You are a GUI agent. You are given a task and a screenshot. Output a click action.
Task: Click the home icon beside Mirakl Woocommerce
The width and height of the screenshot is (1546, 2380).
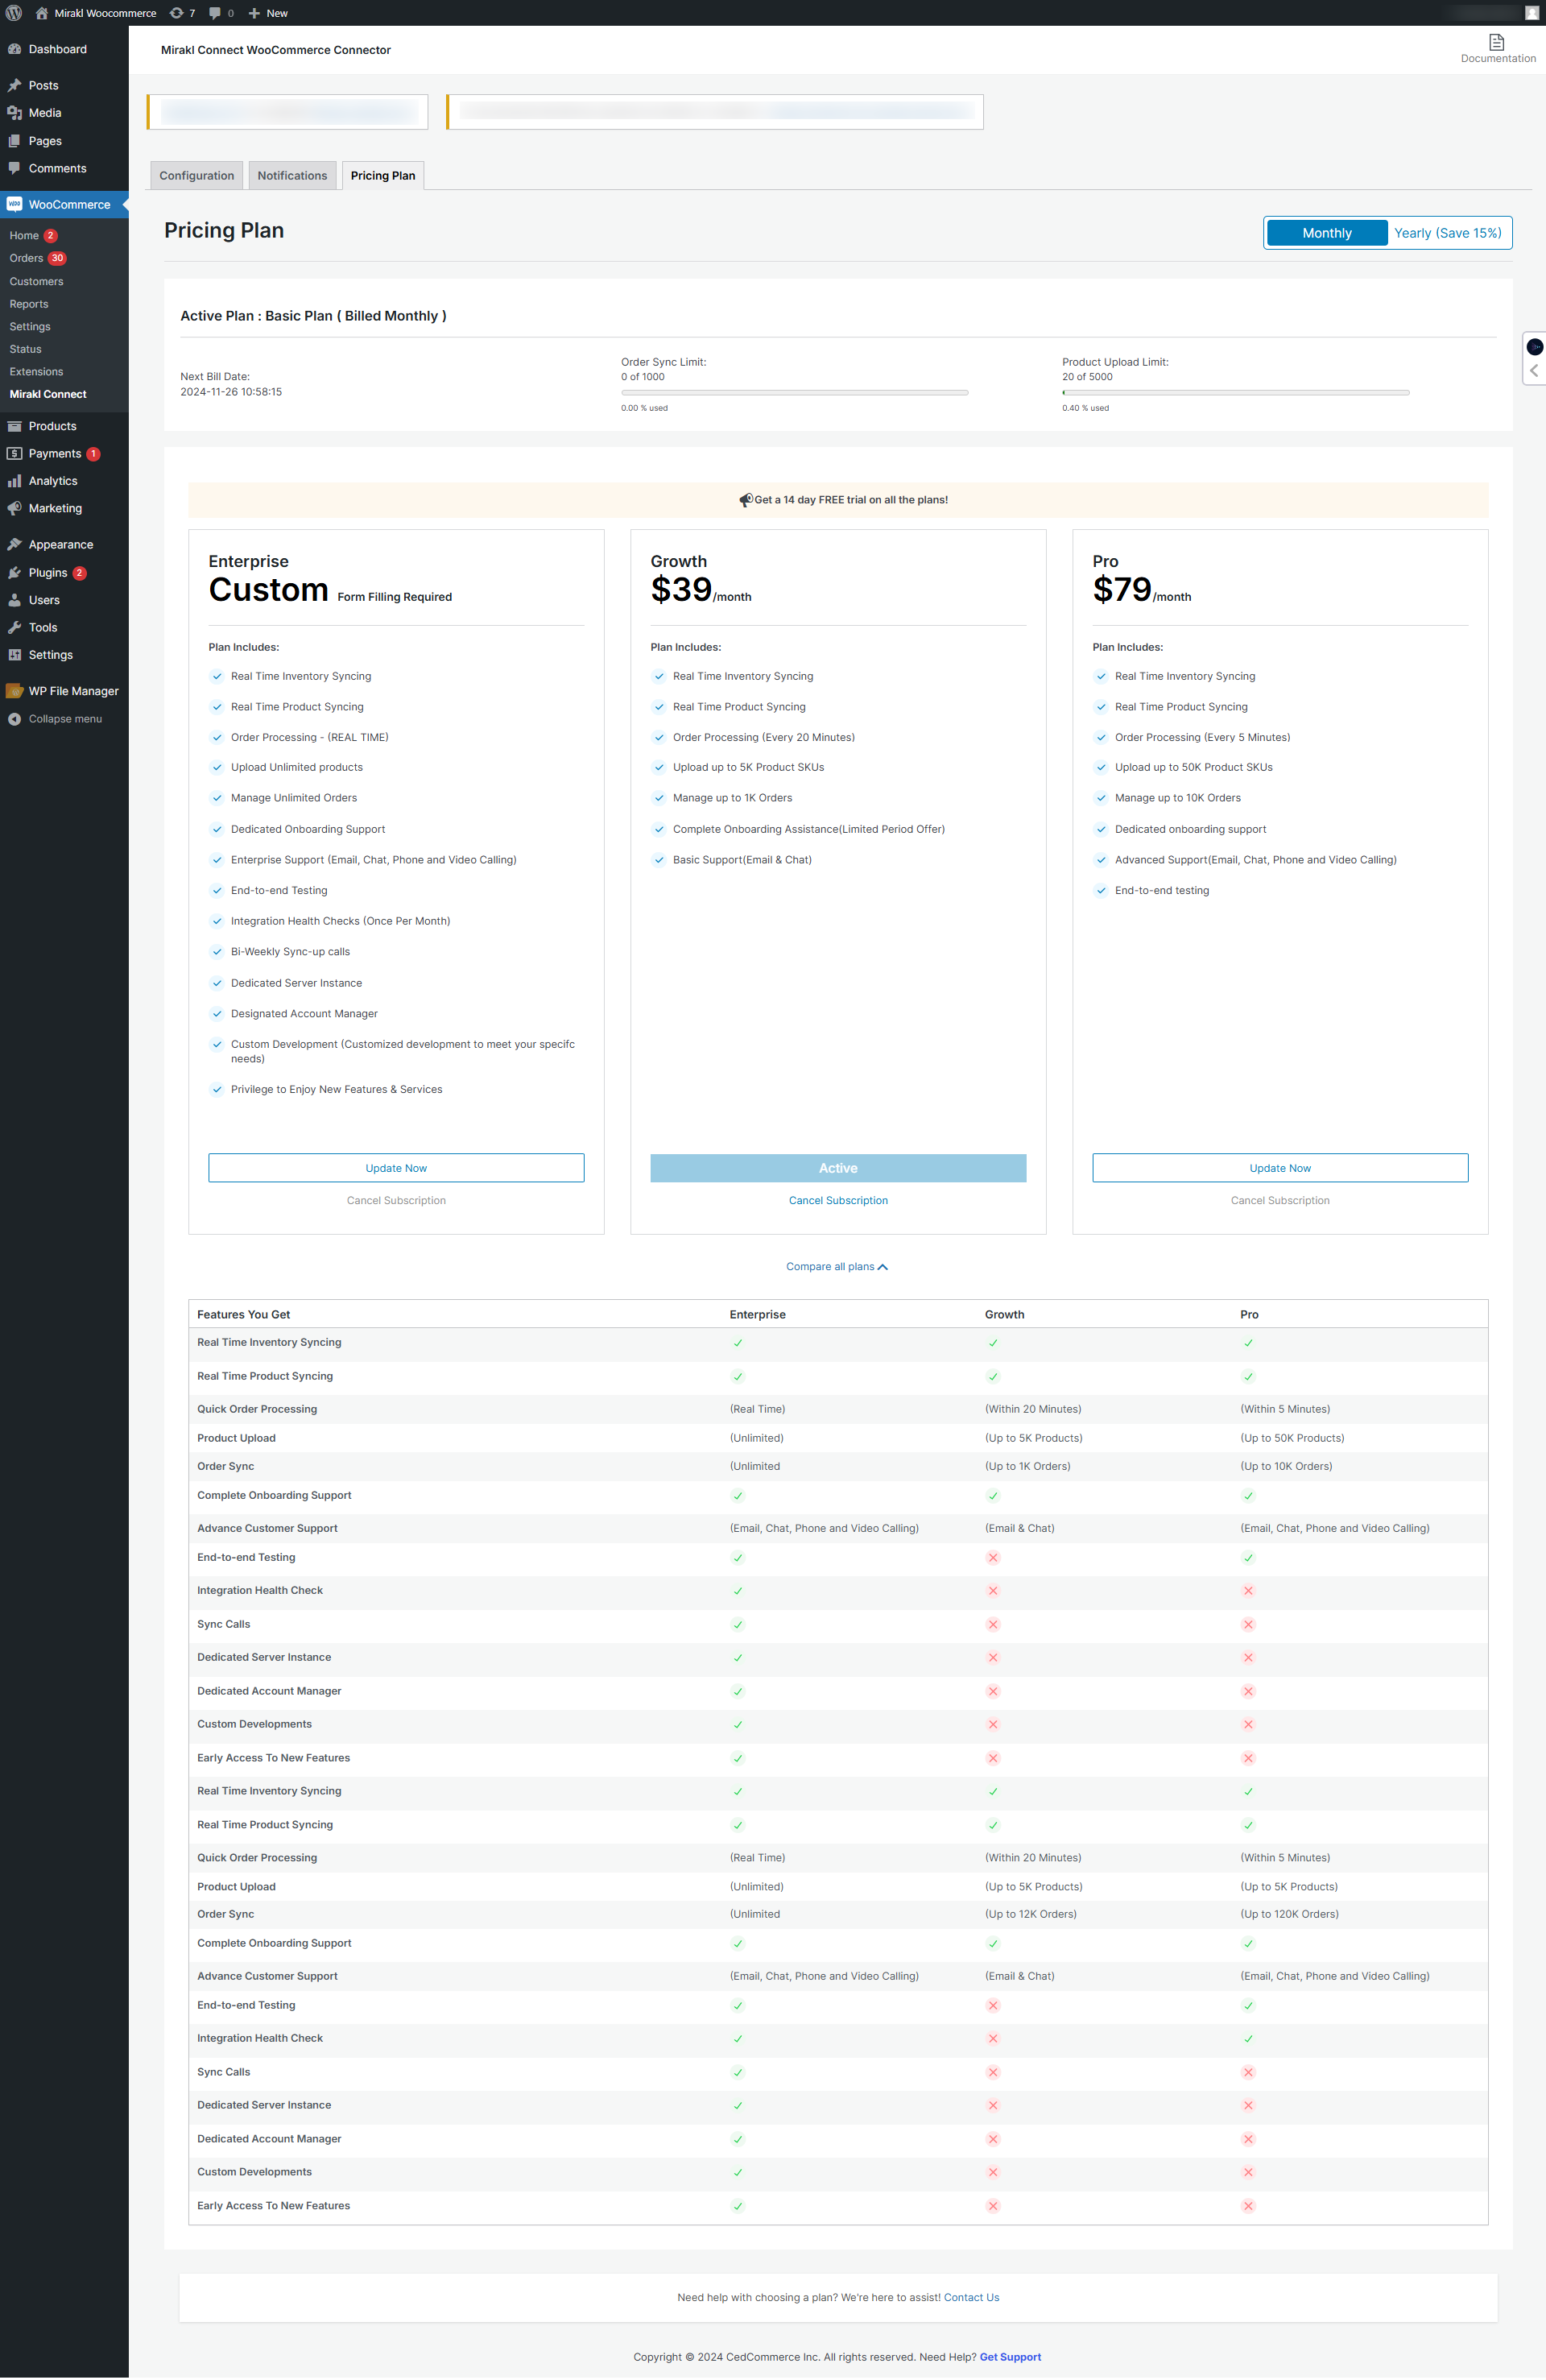click(41, 13)
